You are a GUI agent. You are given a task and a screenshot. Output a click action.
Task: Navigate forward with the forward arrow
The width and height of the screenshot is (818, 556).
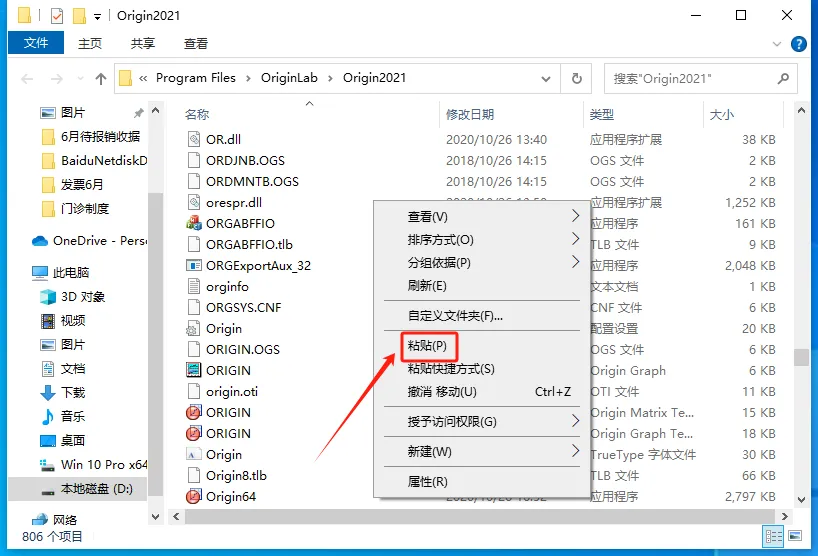pos(56,79)
